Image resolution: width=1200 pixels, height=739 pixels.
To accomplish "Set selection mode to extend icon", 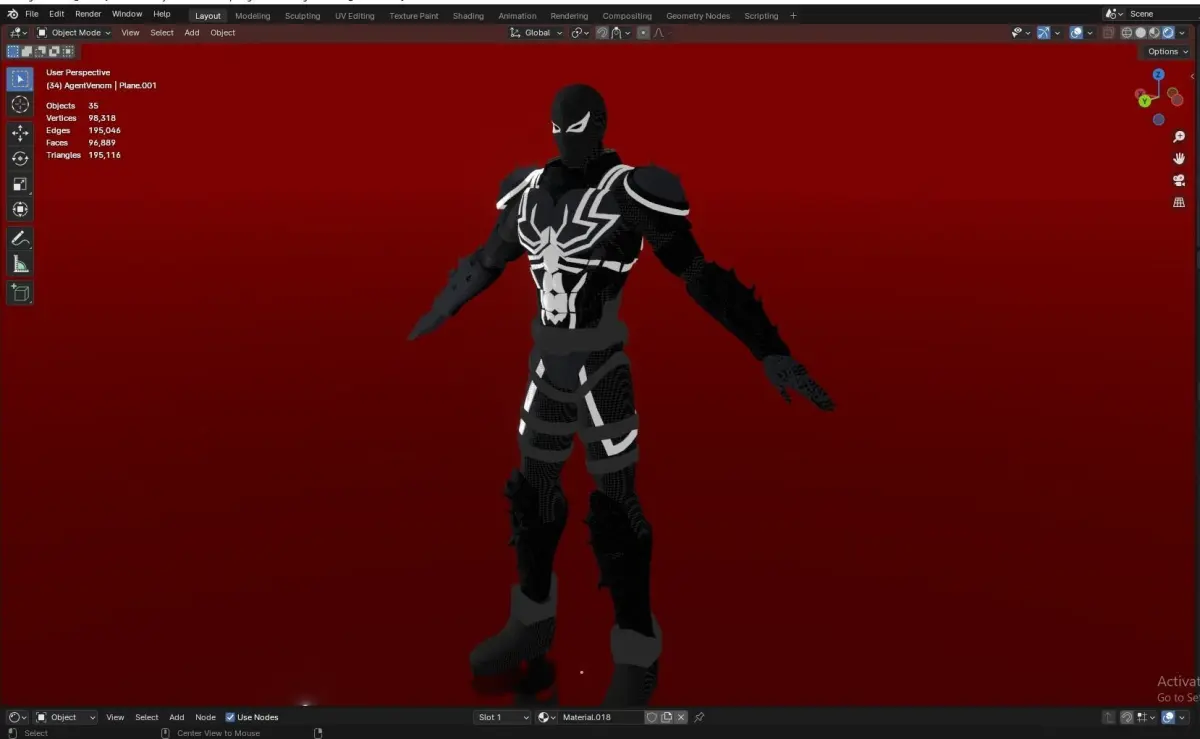I will pos(26,51).
